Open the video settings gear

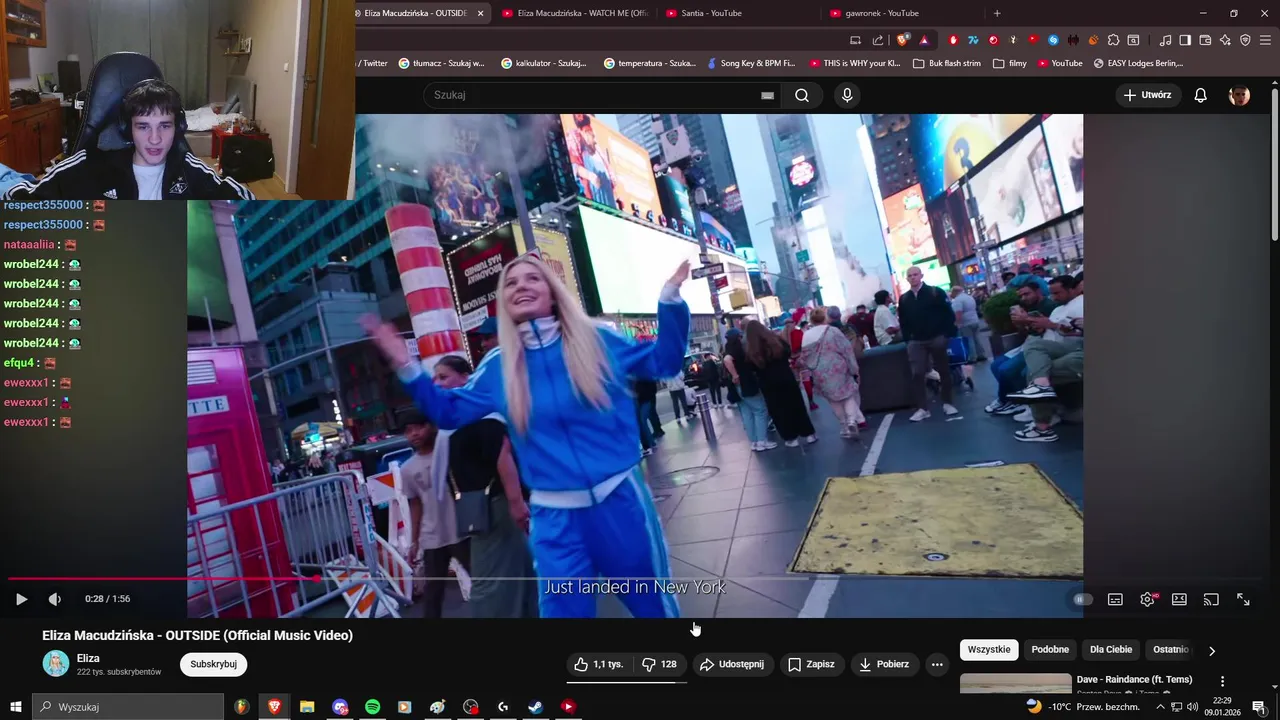(1147, 599)
